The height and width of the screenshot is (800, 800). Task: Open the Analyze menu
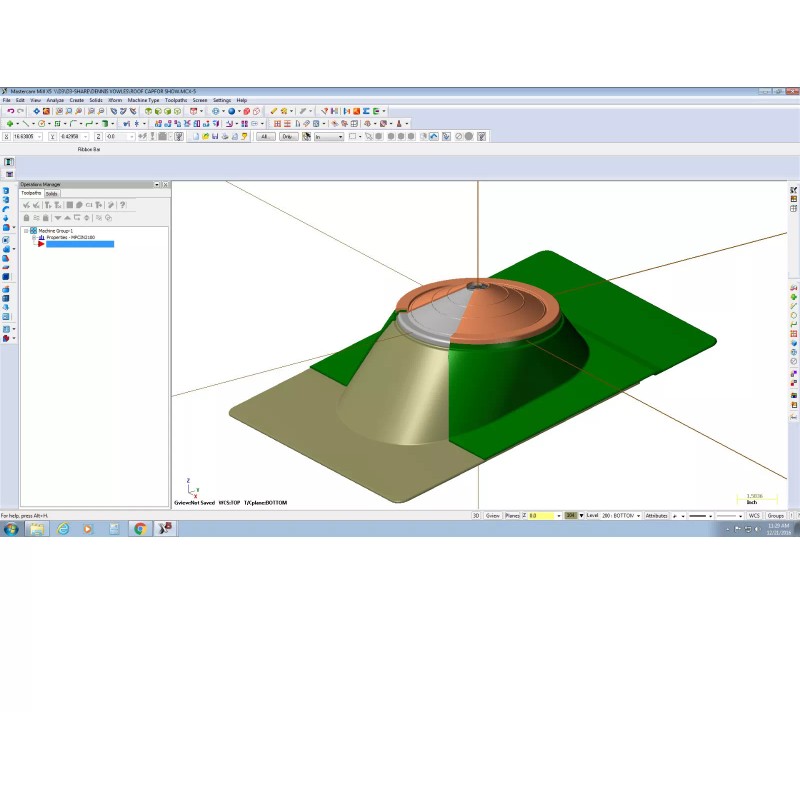click(x=55, y=100)
